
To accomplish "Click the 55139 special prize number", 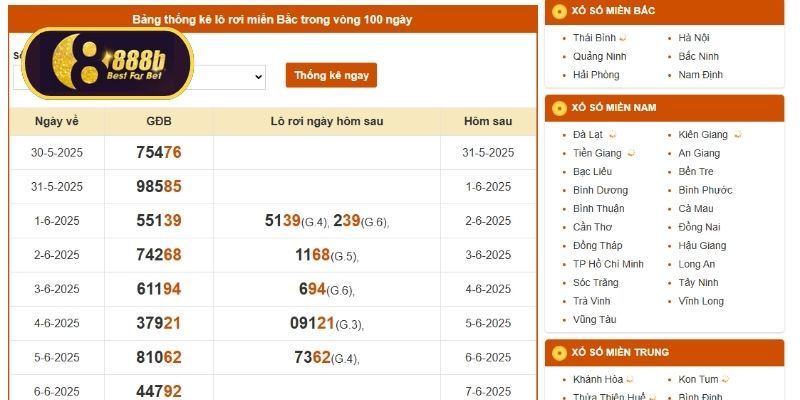I will point(158,221).
